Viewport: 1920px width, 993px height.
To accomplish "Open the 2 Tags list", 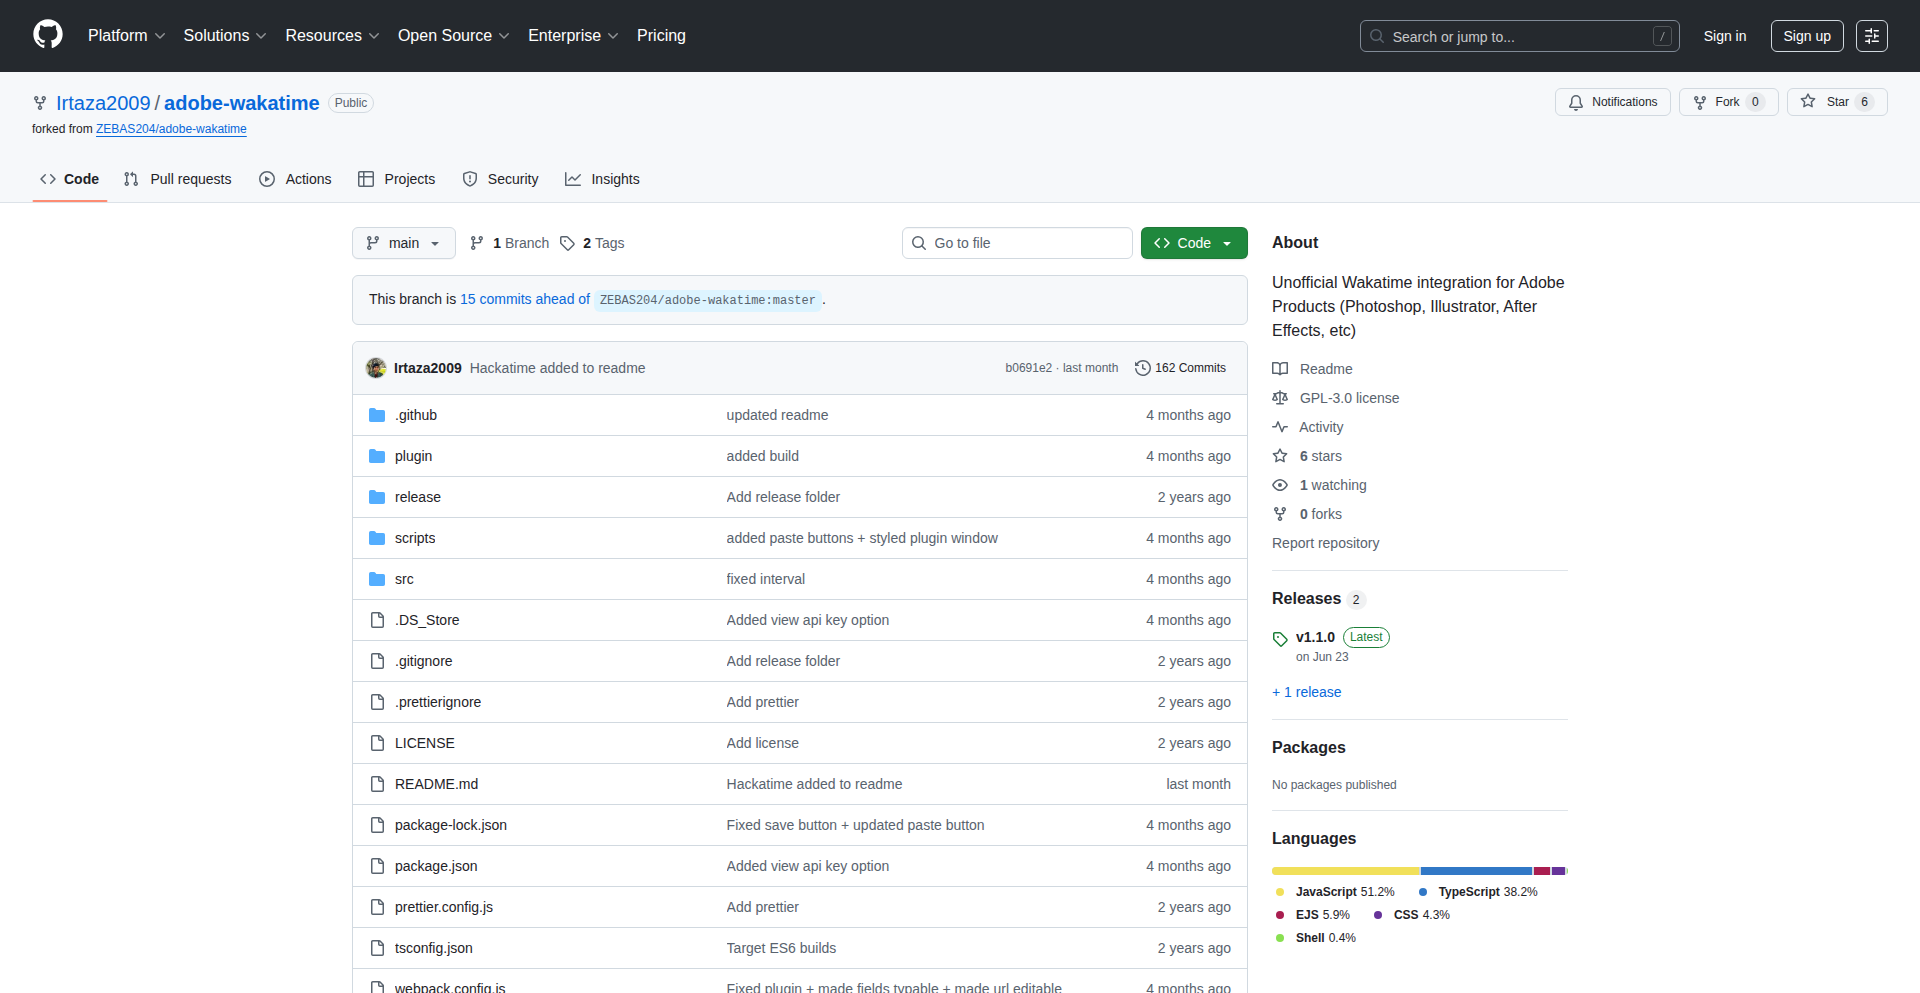I will (592, 243).
